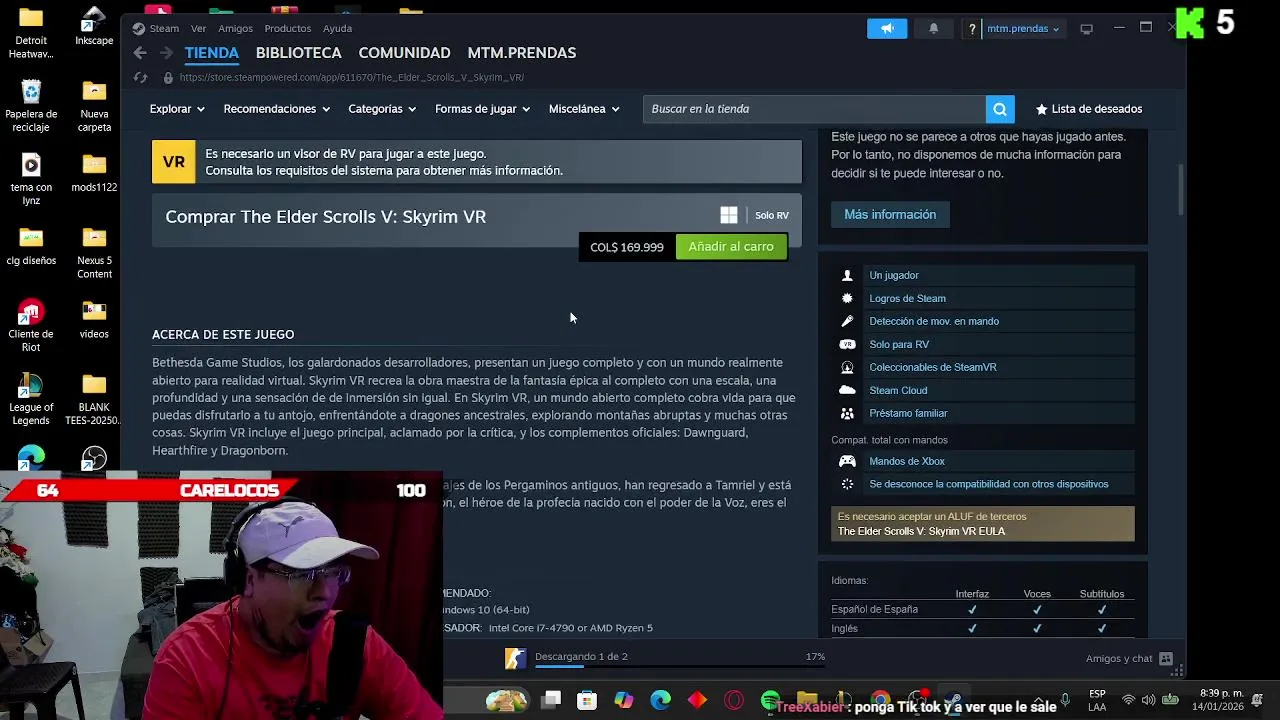Open Microsoft Store from the taskbar
Viewport: 1280px width, 720px height.
(587, 701)
